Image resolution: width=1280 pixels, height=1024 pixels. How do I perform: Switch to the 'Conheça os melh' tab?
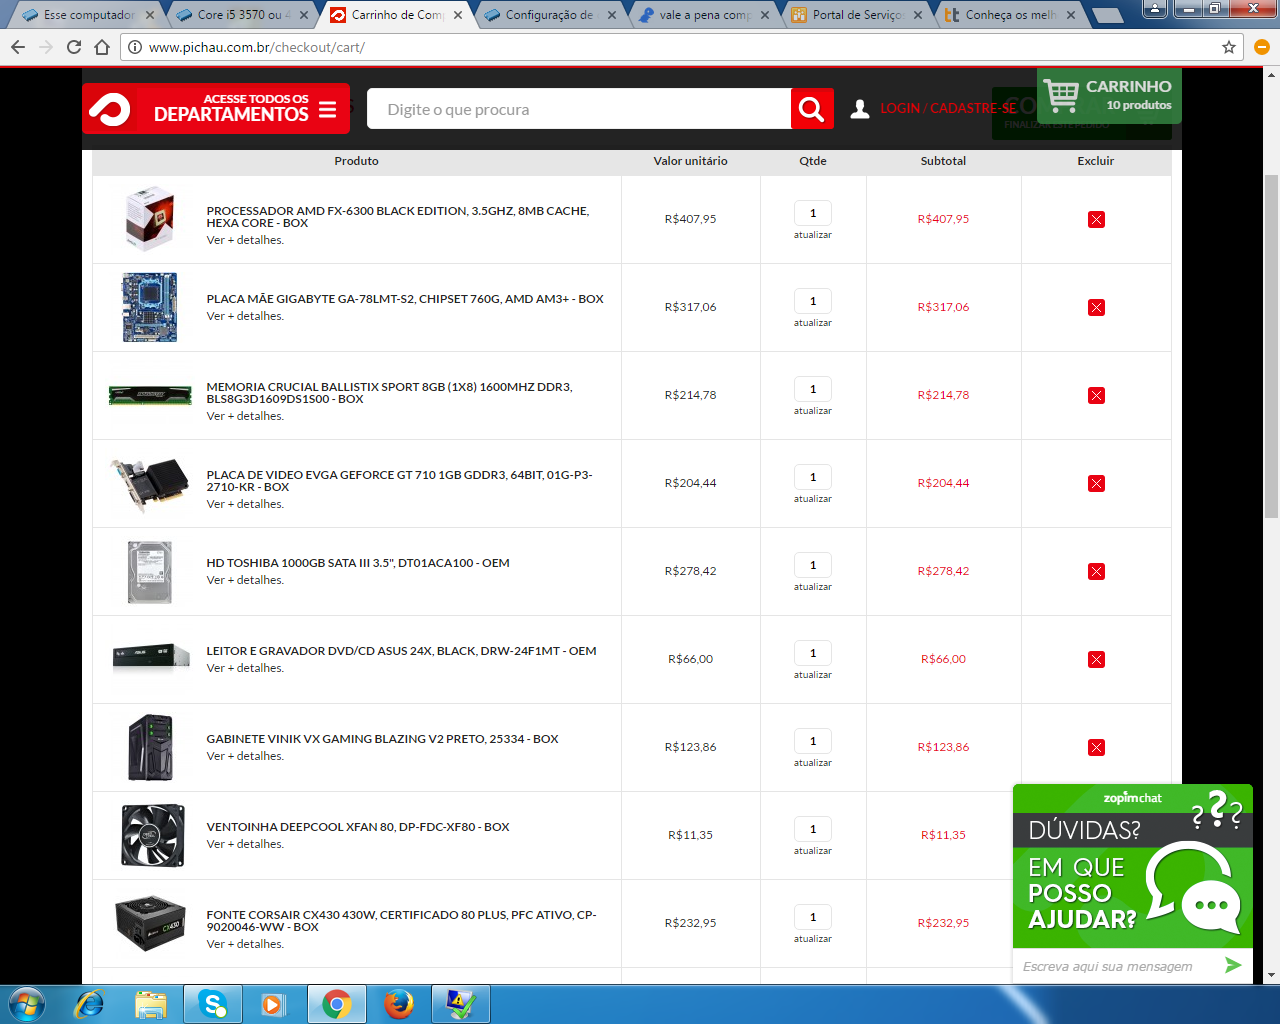point(1010,15)
